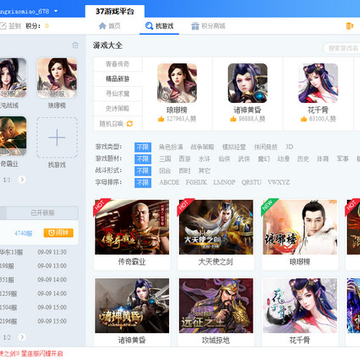Select 不限 for 游戏类型

click(143, 147)
